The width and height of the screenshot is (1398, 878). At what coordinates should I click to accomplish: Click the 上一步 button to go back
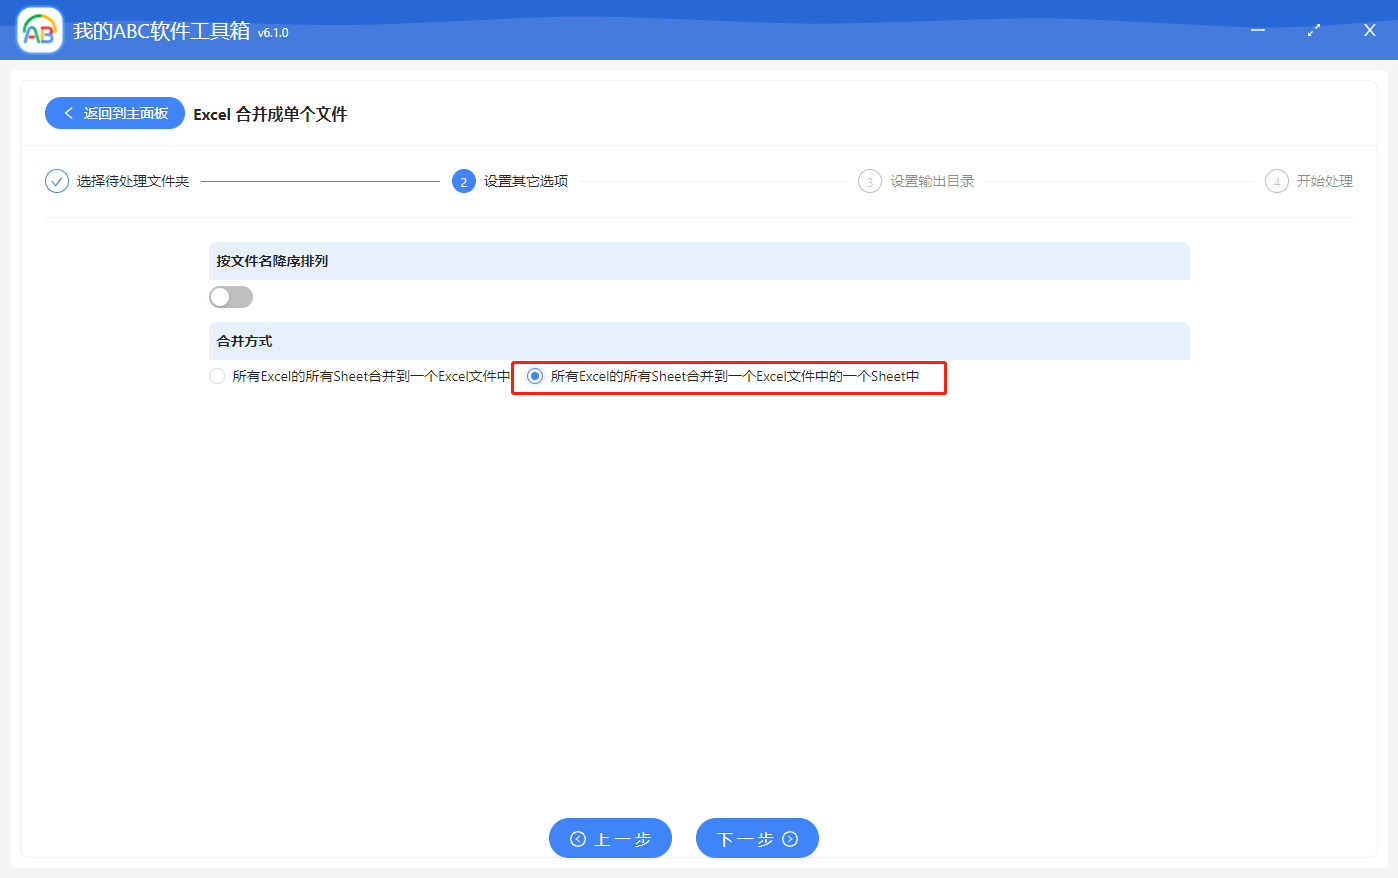tap(610, 838)
